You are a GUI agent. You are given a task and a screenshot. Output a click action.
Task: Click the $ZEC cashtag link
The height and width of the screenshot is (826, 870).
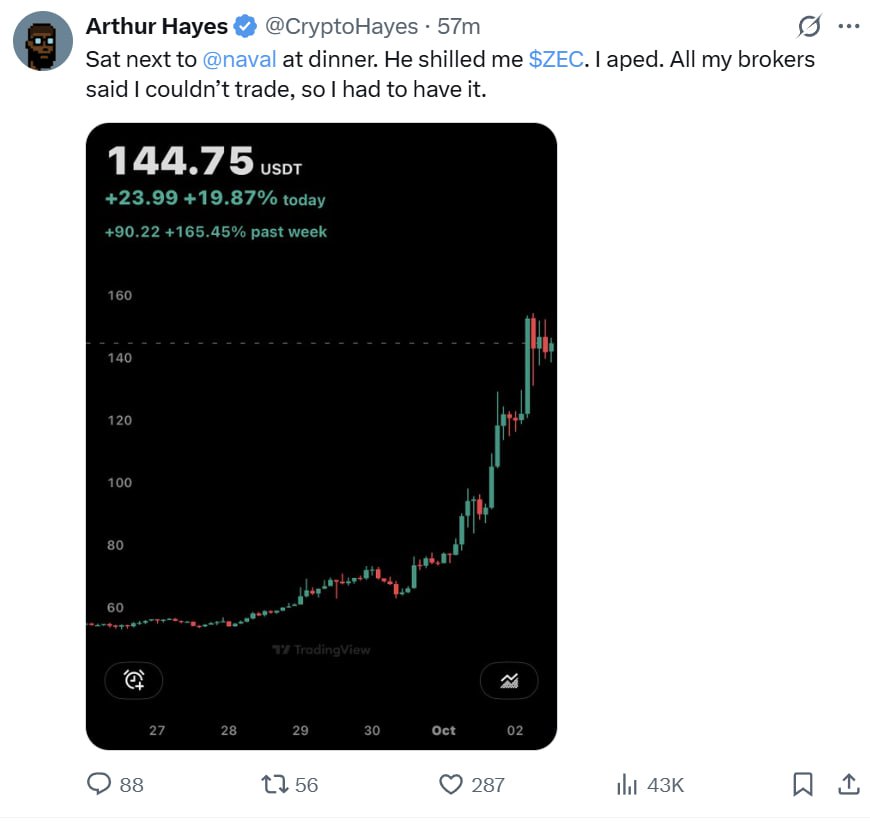point(555,59)
